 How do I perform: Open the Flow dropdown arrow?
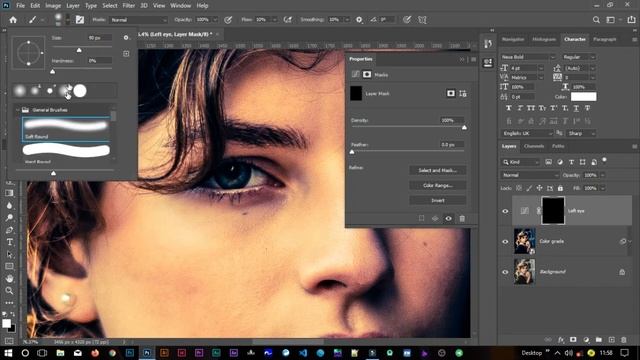pos(275,20)
